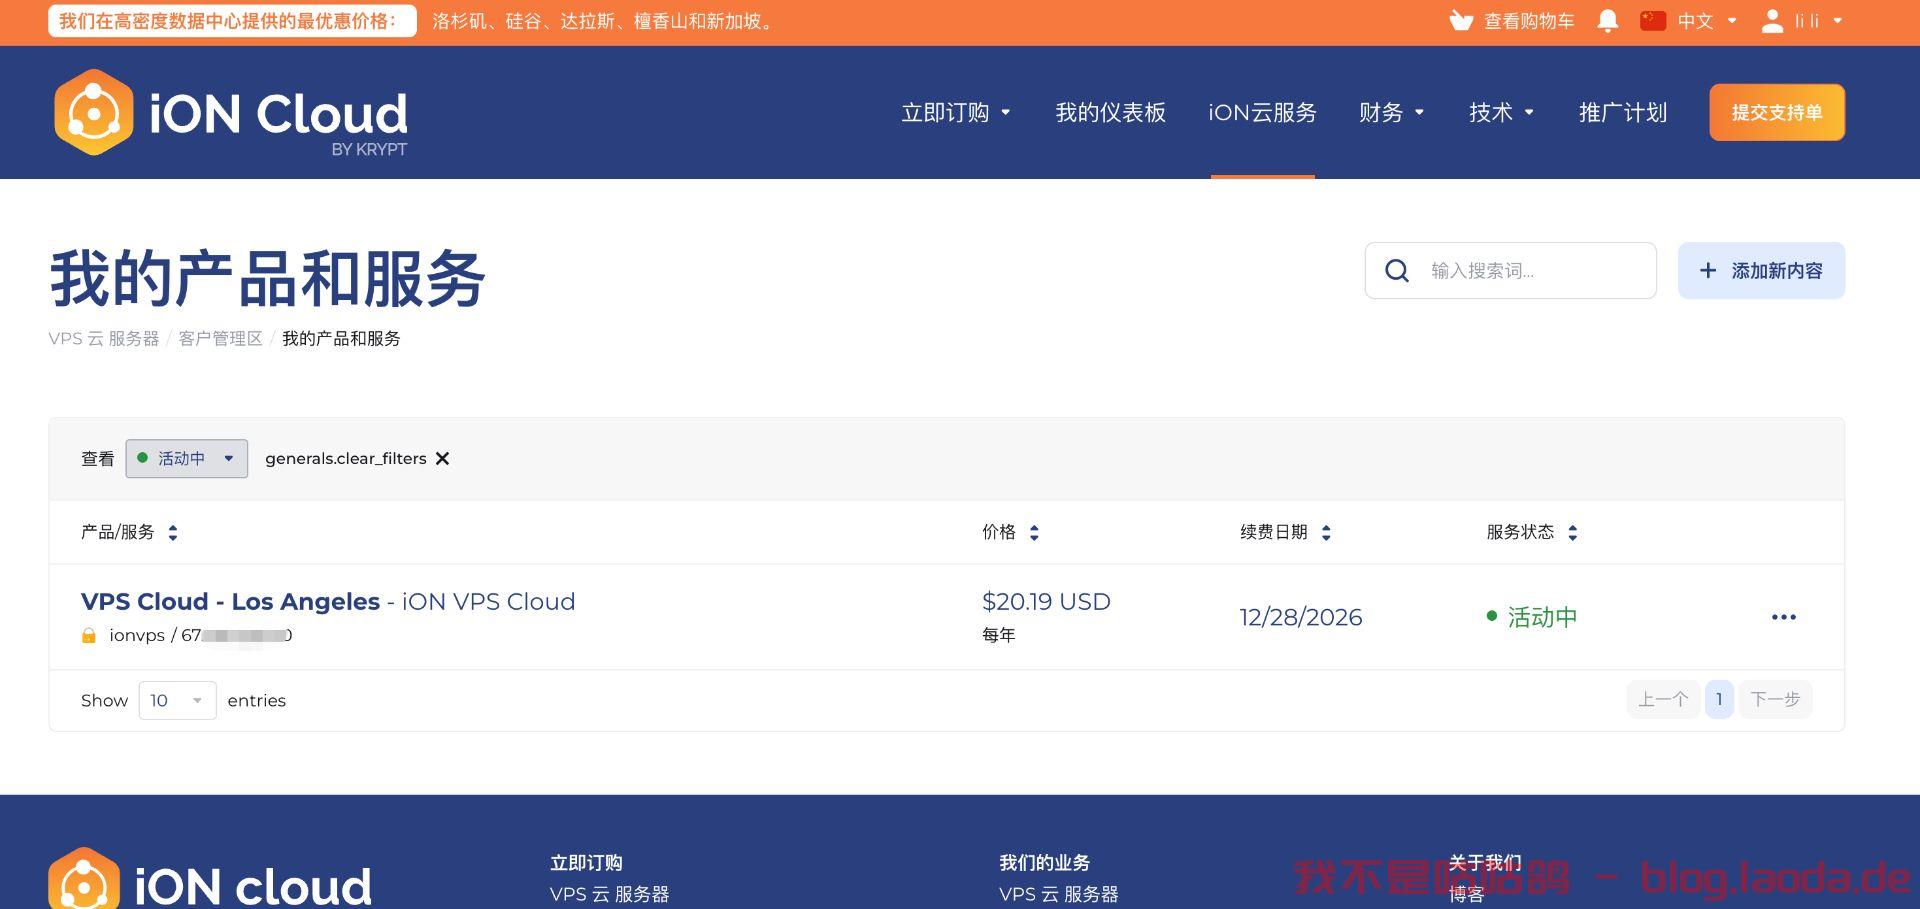Sort by the 产品/服务 column arrows
This screenshot has width=1920, height=909.
173,533
